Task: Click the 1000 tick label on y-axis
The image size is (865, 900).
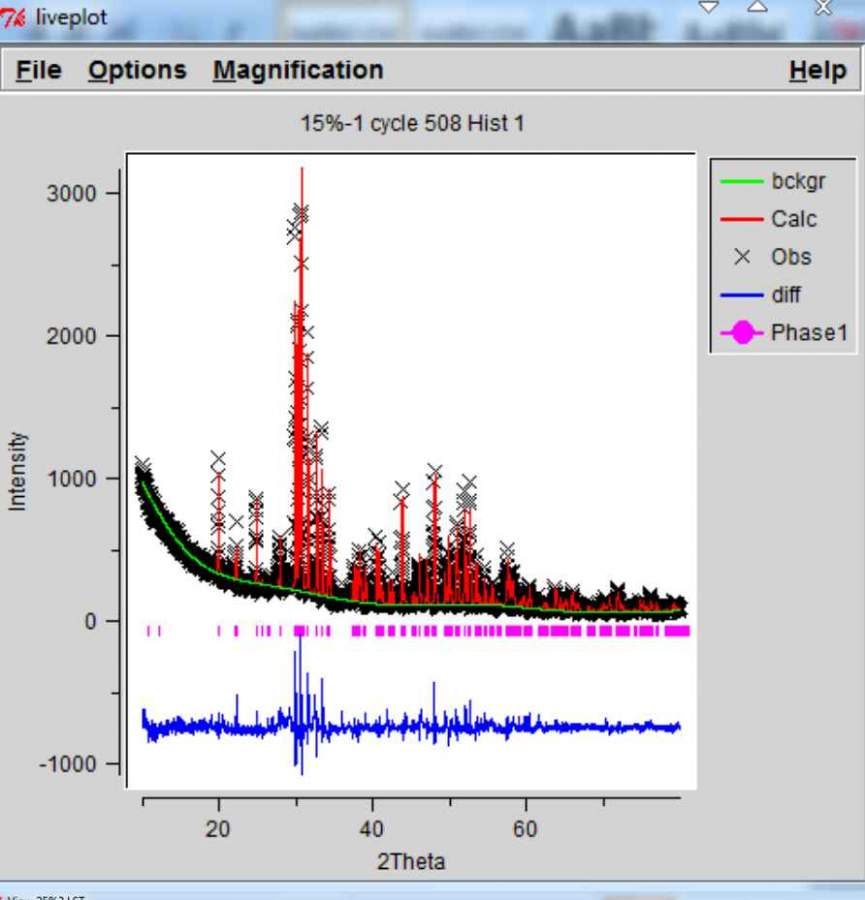Action: point(71,478)
